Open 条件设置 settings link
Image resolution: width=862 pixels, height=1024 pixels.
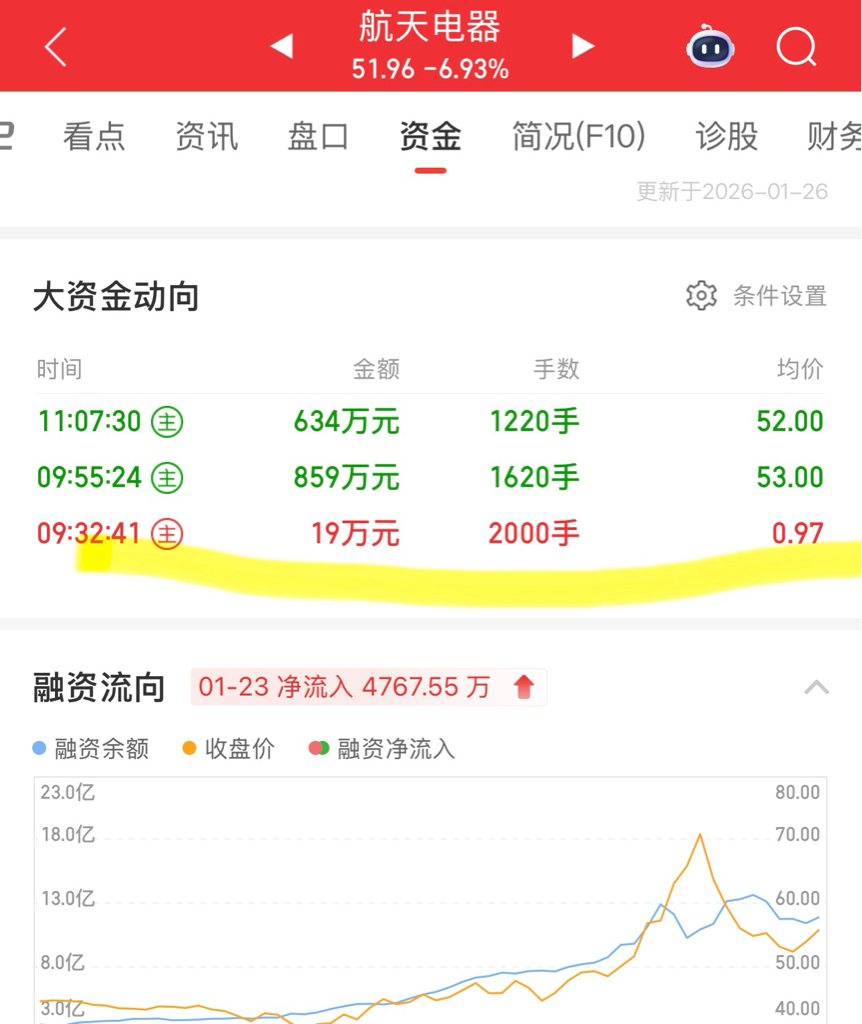click(780, 296)
